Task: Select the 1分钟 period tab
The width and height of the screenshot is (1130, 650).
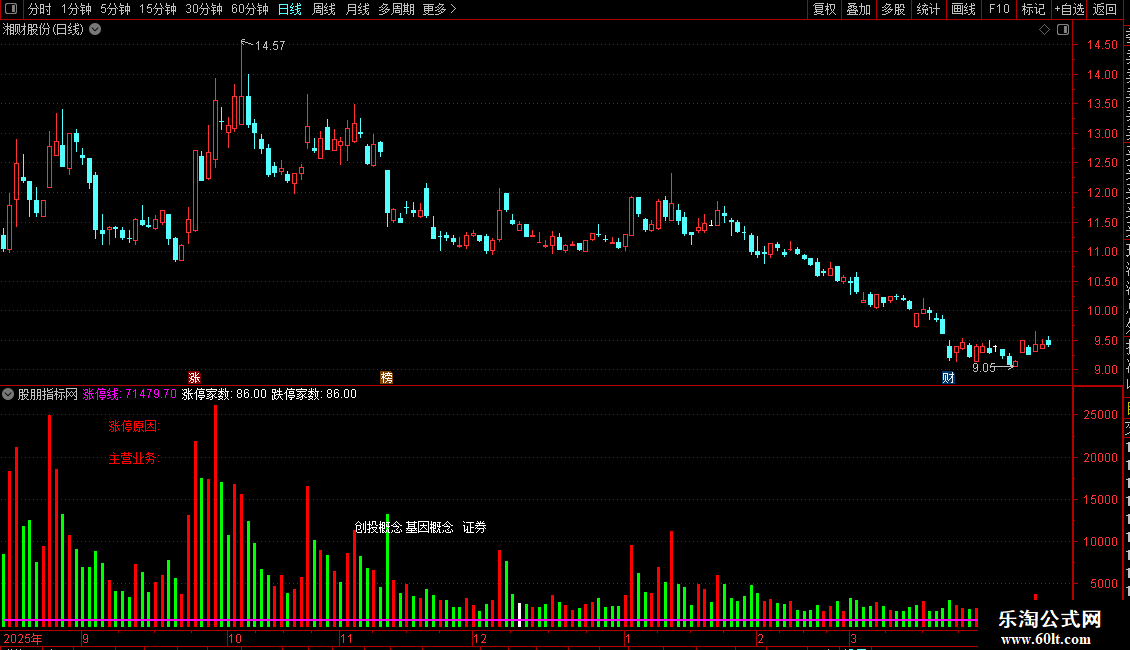Action: click(76, 9)
